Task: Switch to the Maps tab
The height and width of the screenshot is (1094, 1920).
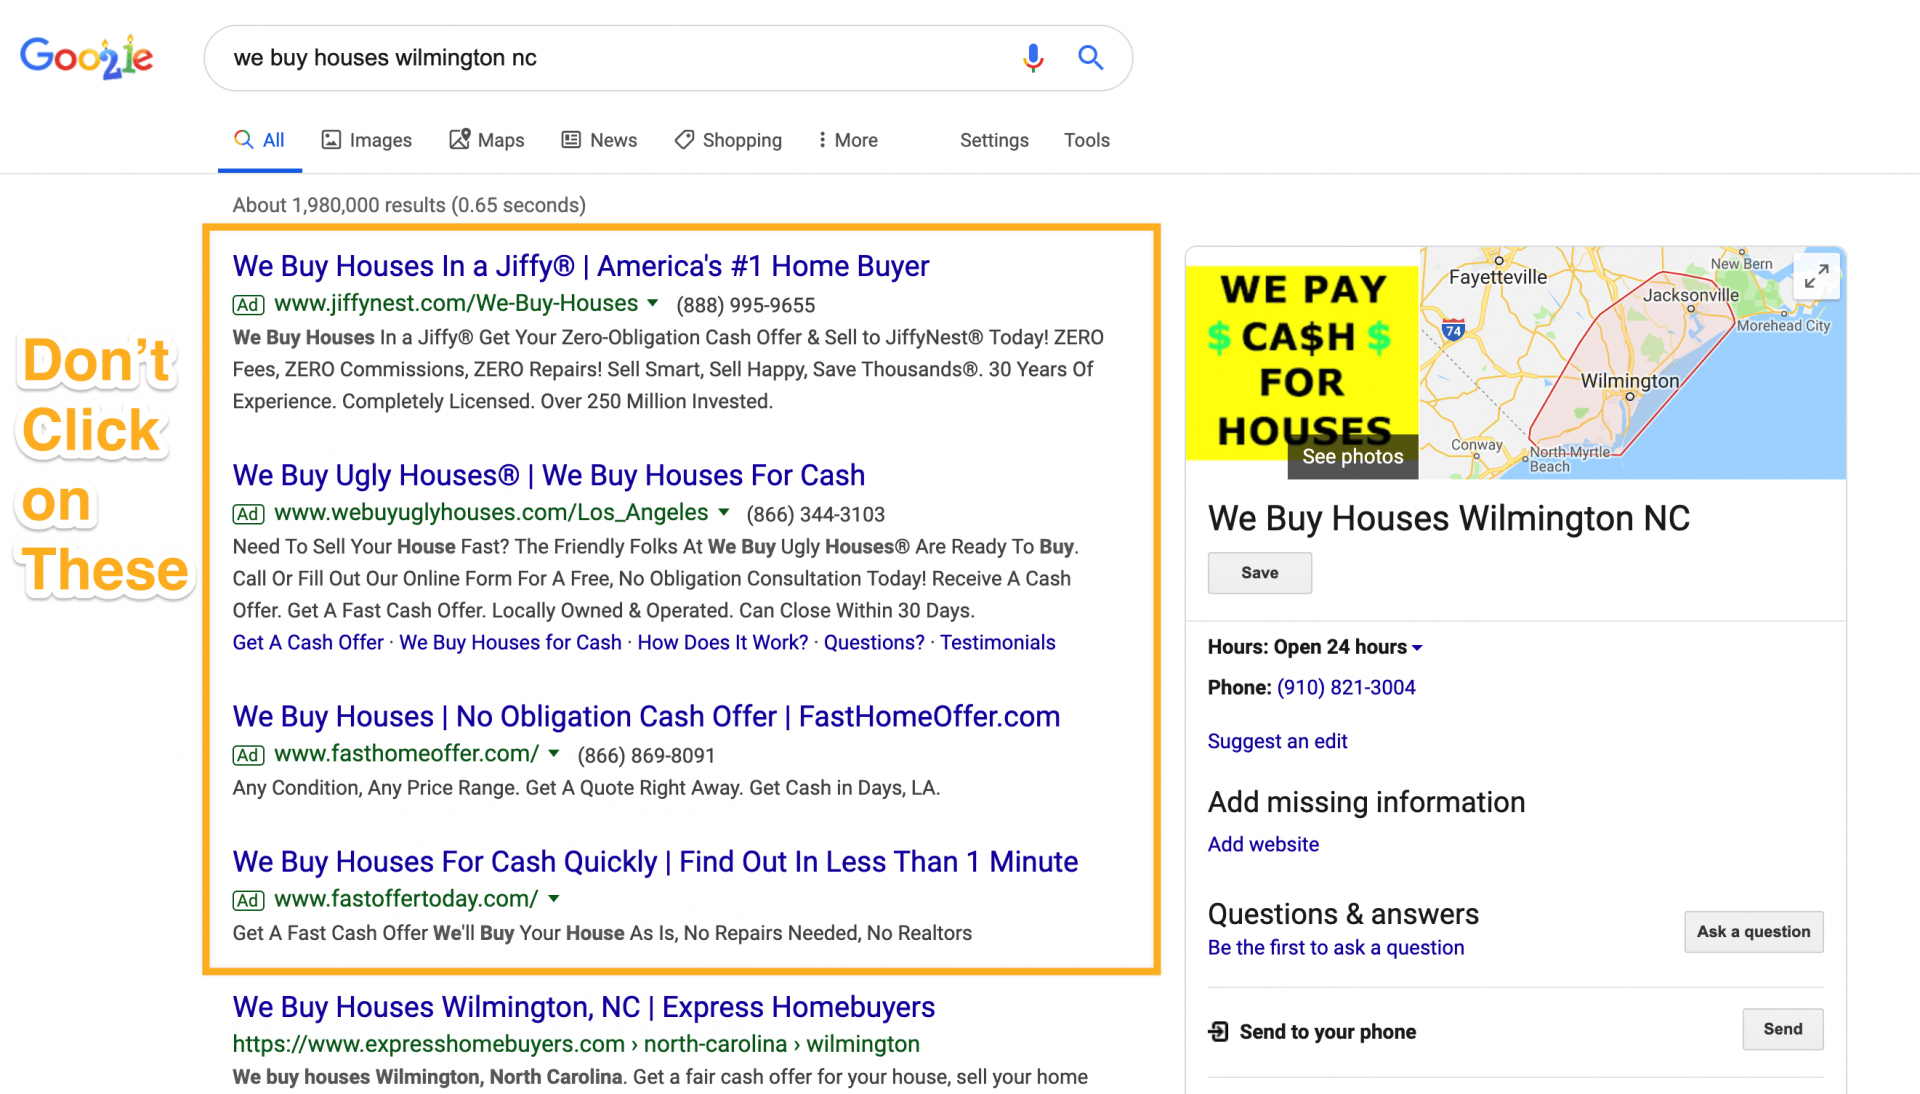Action: [487, 140]
